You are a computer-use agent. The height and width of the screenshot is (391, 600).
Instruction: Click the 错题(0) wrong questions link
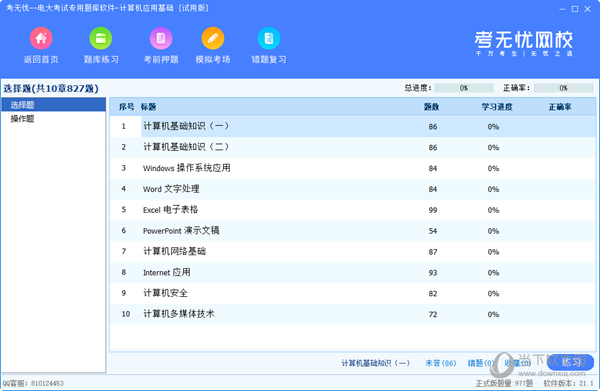coord(481,363)
